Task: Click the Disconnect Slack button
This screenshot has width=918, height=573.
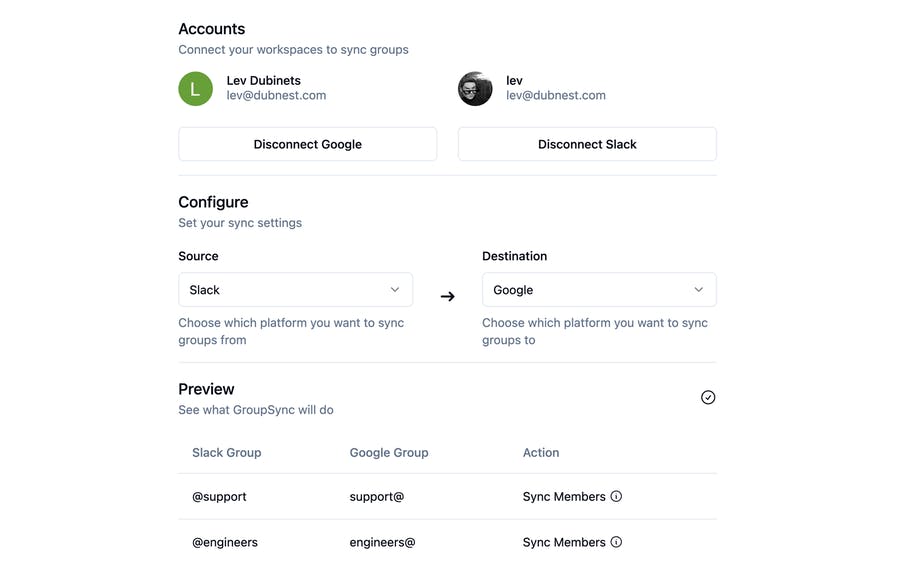Action: click(587, 144)
